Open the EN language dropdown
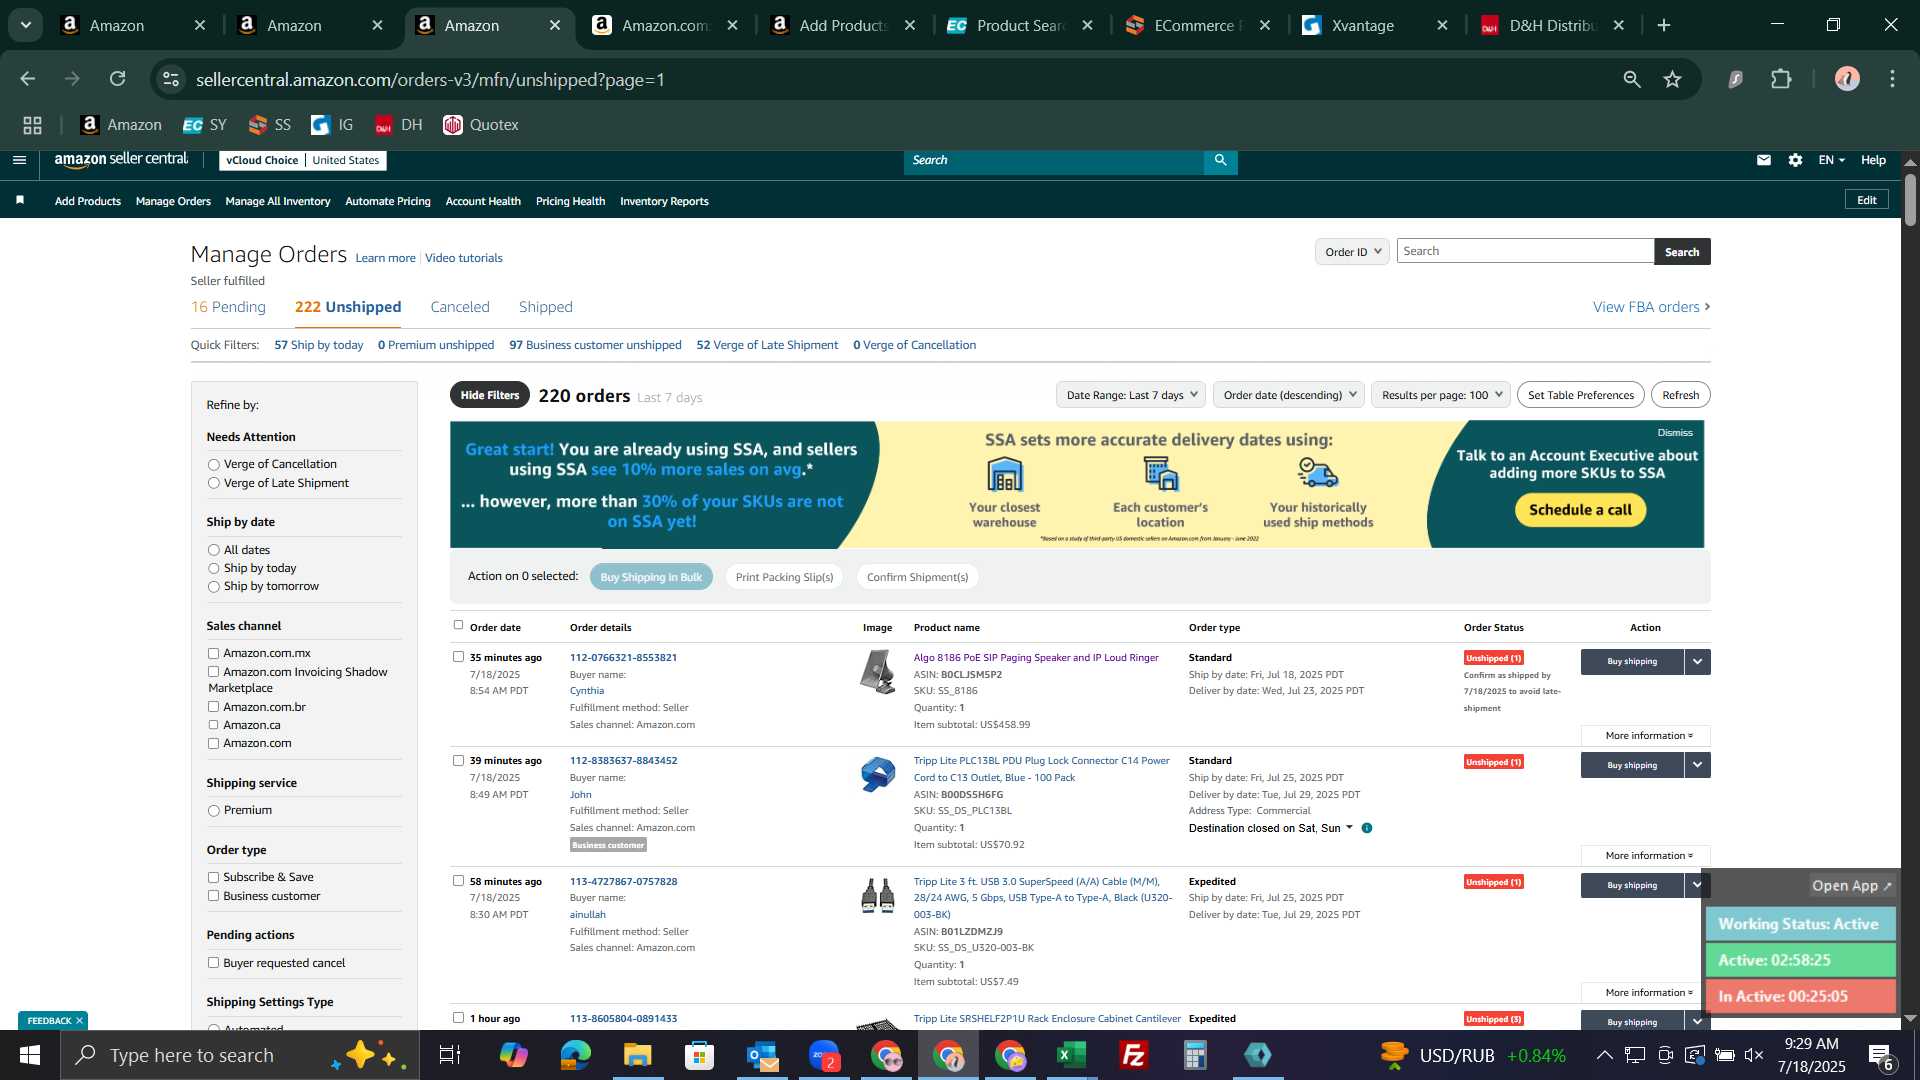The image size is (1920, 1080). [x=1831, y=160]
